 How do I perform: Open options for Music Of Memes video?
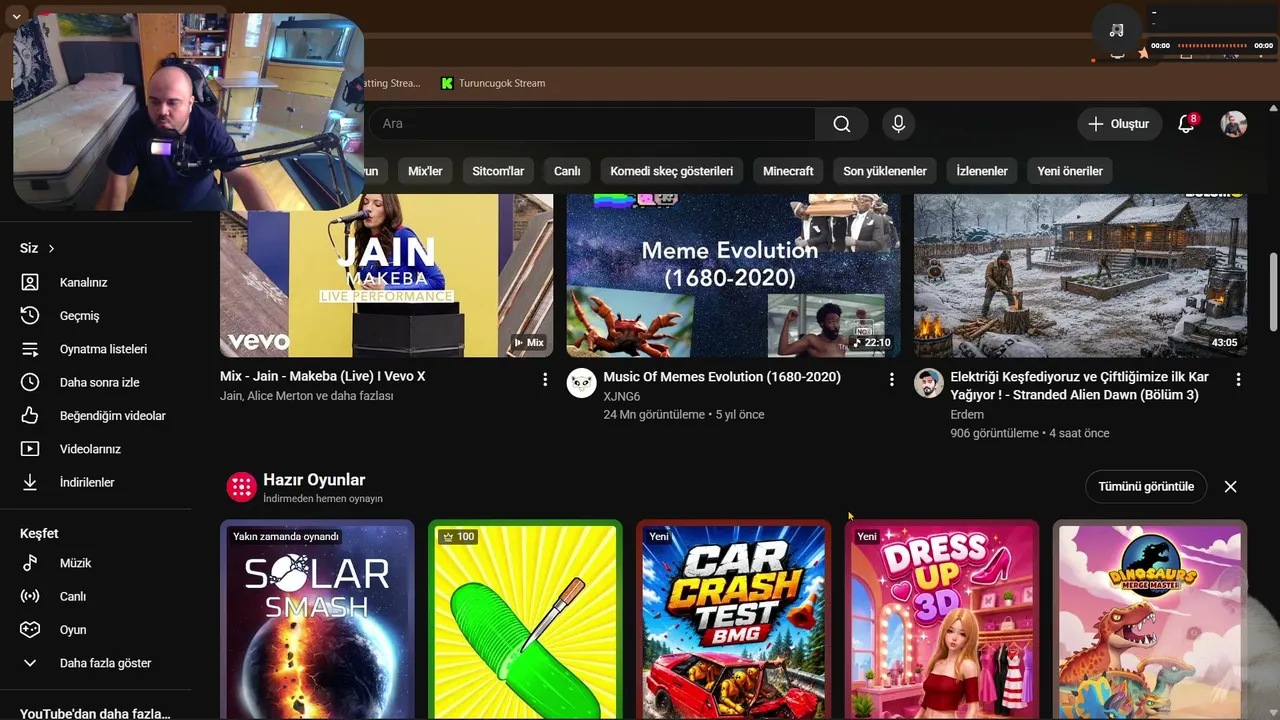(892, 379)
